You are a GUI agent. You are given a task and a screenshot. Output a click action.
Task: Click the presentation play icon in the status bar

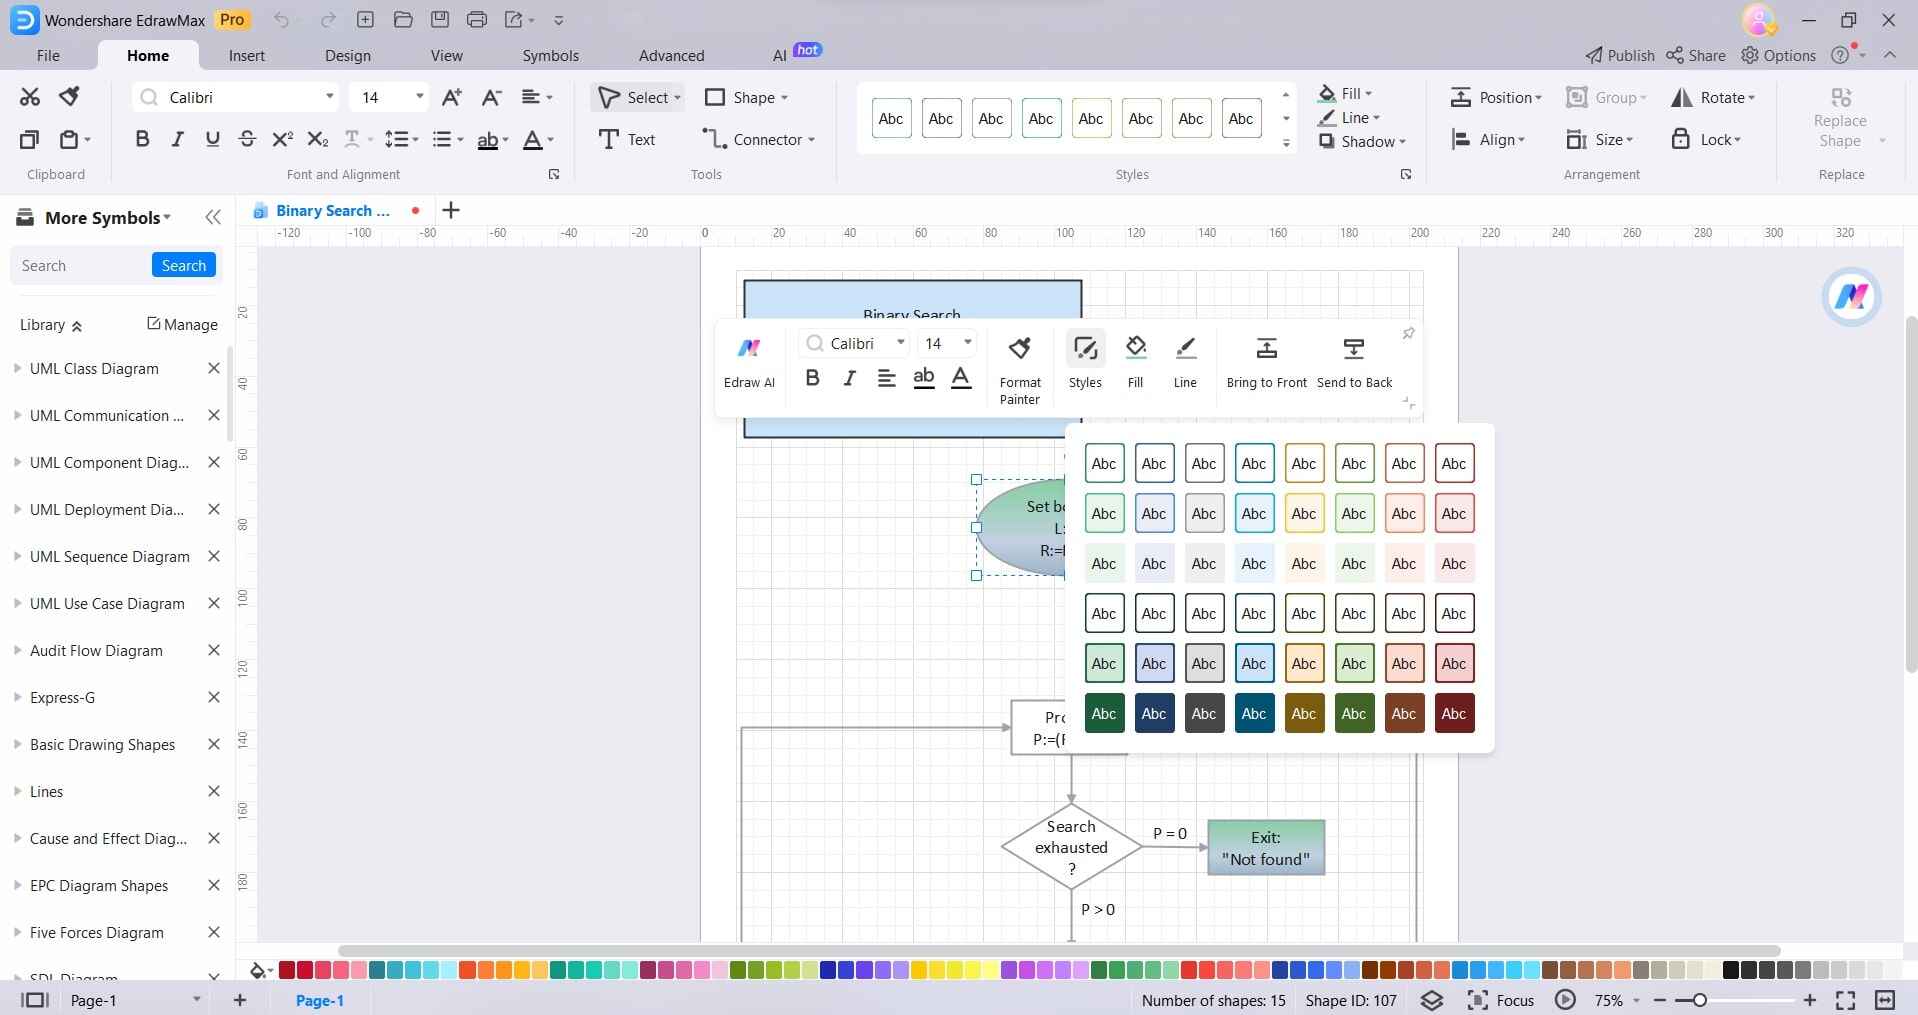point(1565,1000)
